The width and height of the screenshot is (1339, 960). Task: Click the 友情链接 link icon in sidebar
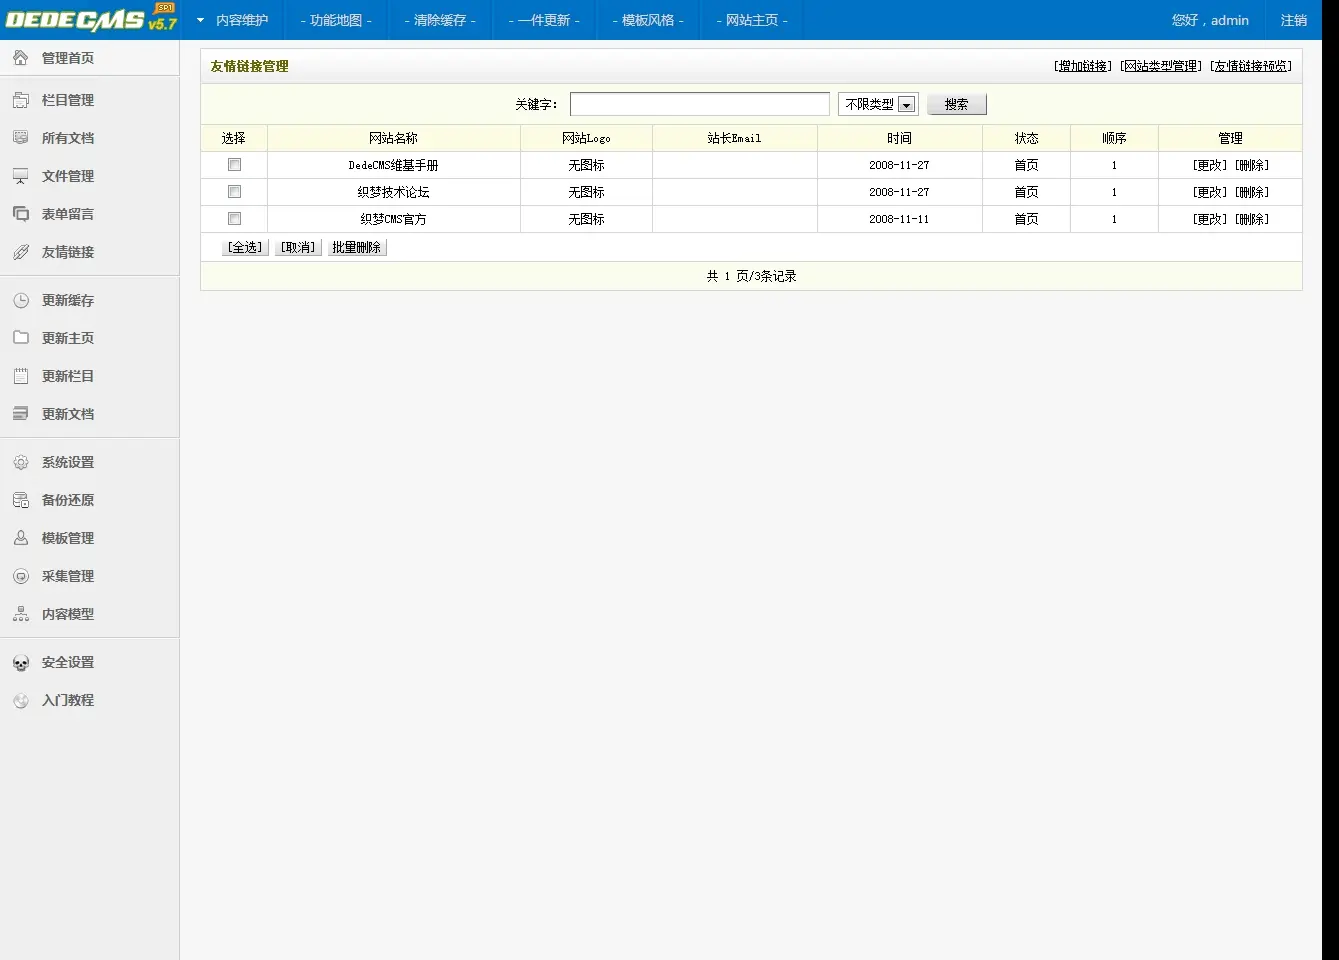click(20, 252)
